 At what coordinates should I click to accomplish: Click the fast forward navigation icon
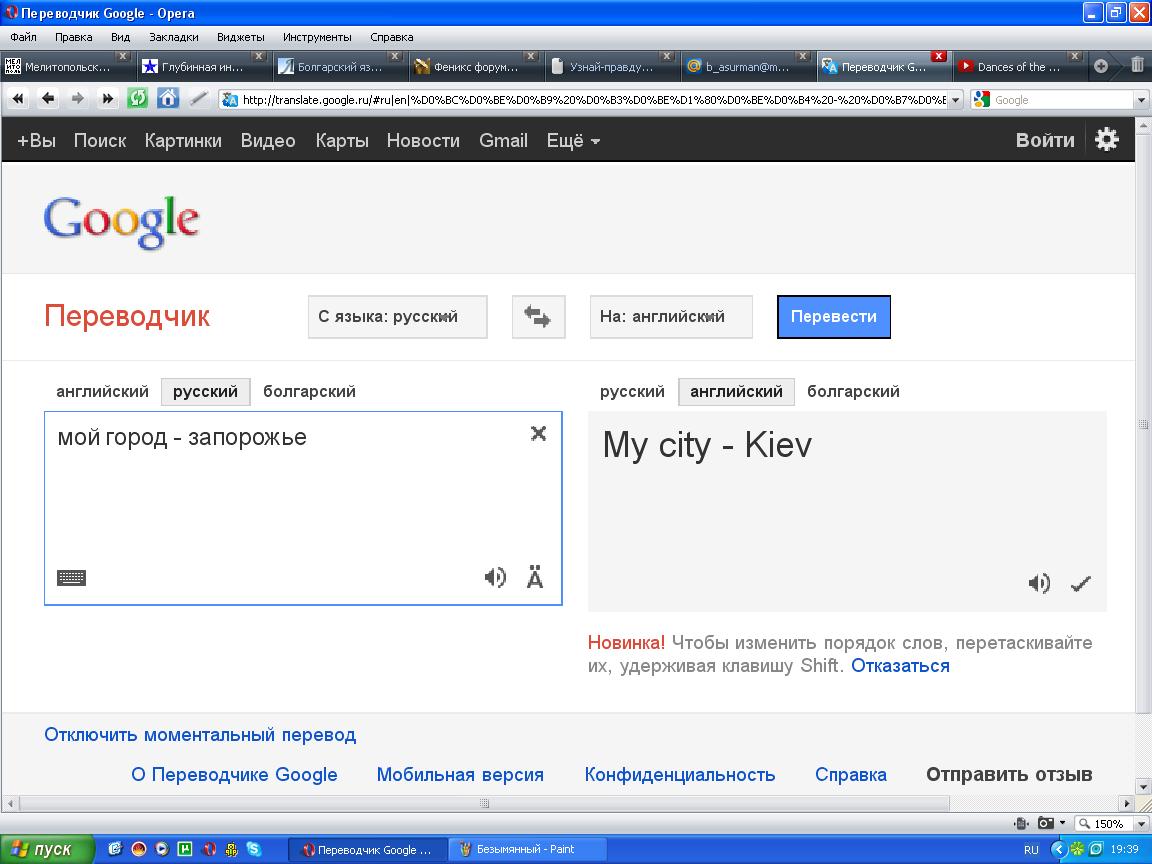coord(107,98)
